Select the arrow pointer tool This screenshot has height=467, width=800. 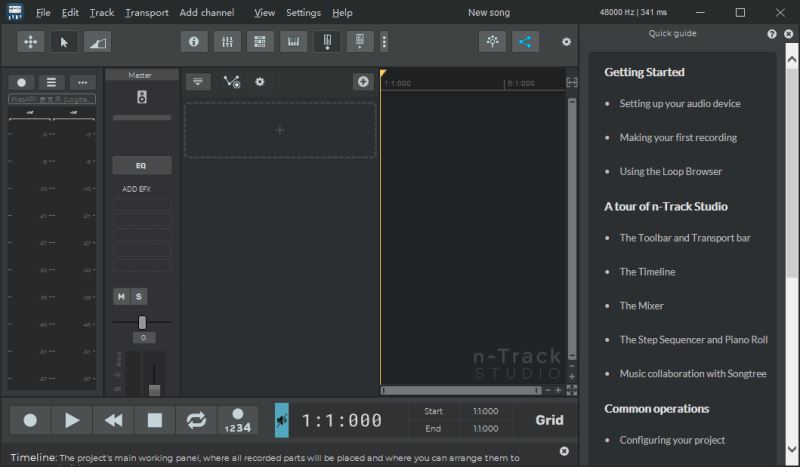[64, 42]
